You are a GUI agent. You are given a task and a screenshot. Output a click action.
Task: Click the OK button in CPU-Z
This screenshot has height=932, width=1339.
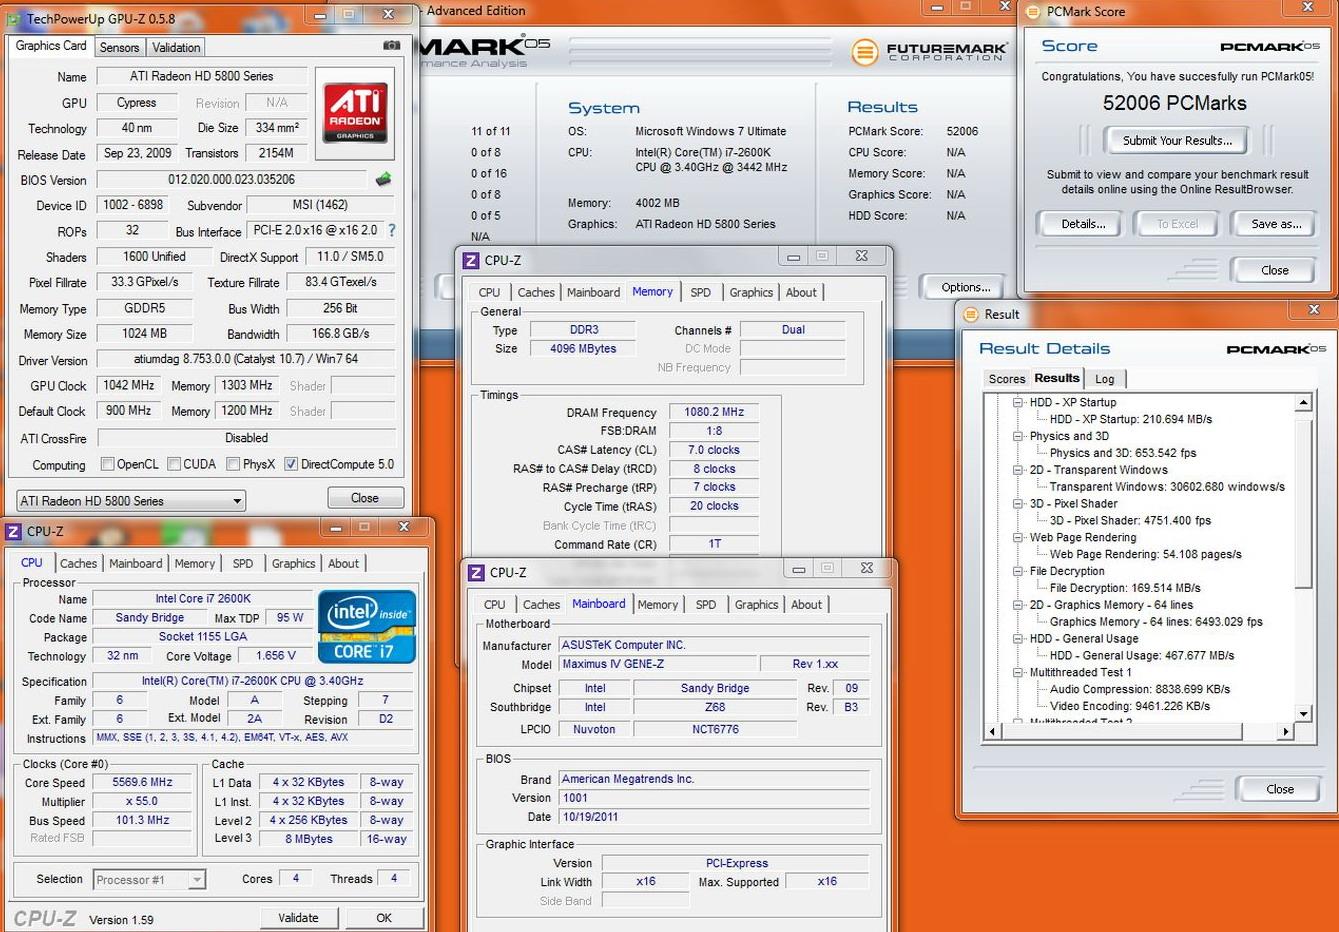(x=384, y=918)
